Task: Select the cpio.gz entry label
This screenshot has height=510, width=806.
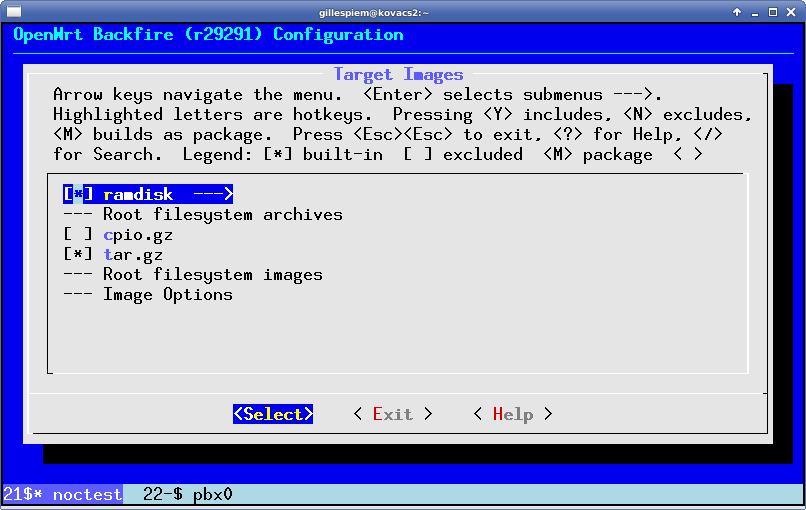Action: 138,235
